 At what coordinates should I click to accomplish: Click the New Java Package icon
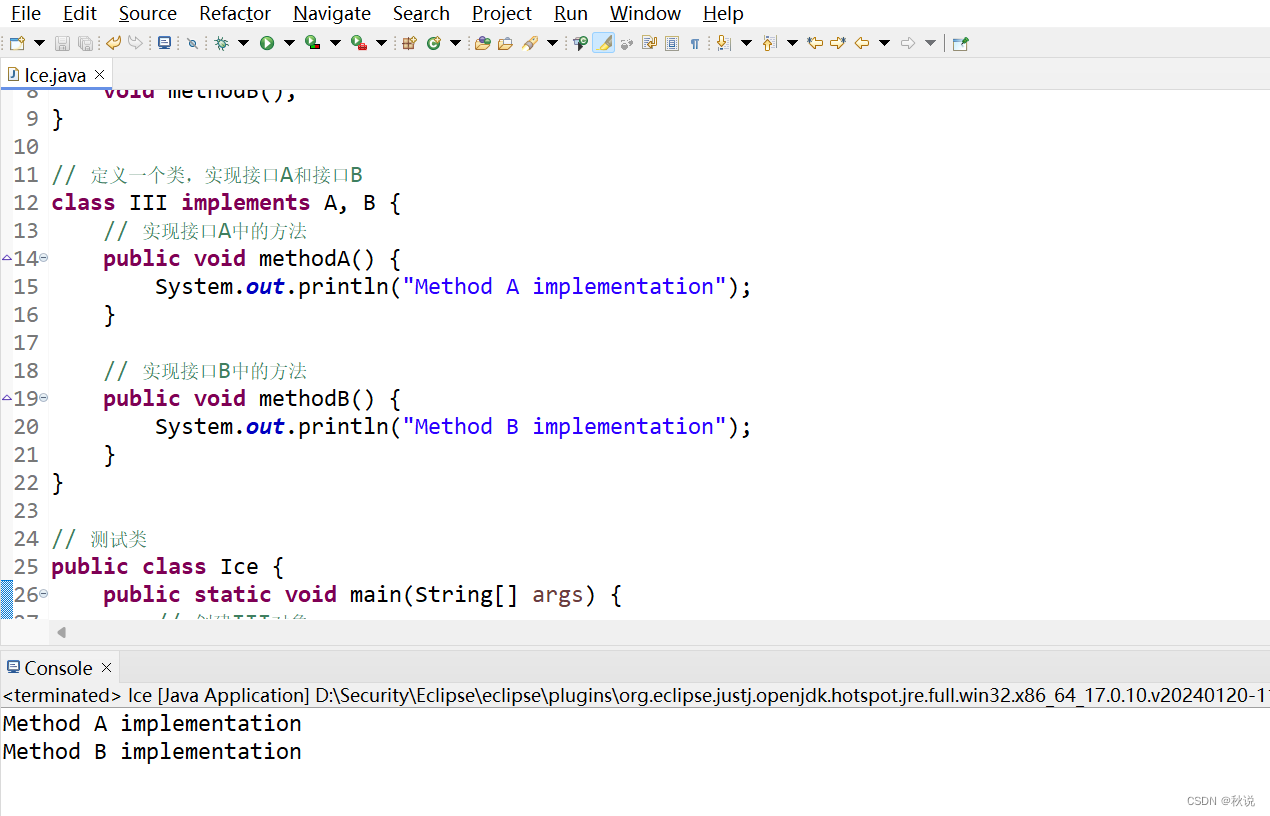tap(409, 43)
